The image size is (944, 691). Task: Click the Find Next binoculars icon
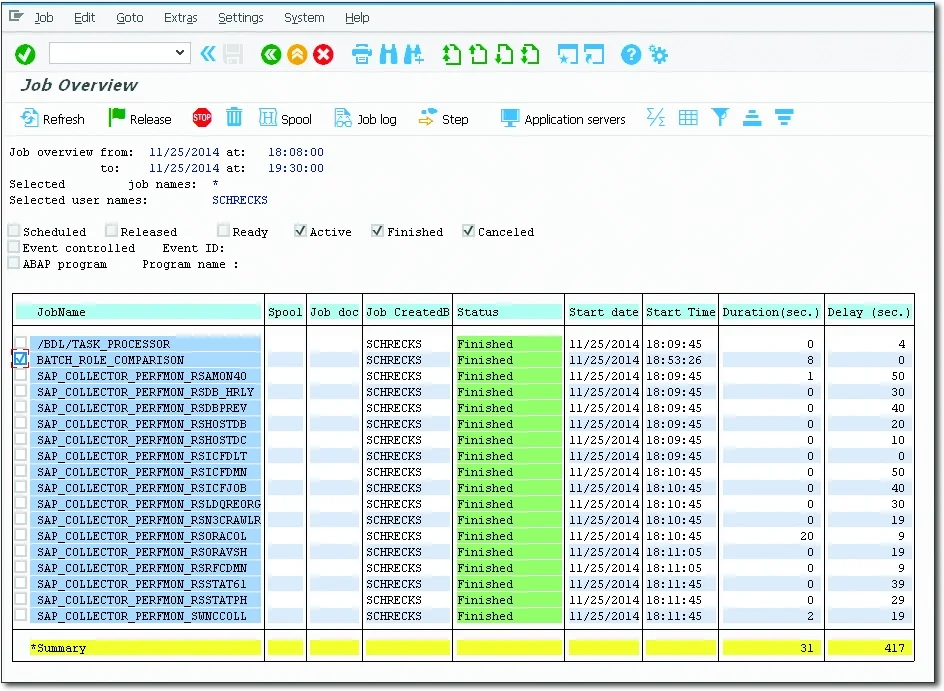(x=414, y=55)
